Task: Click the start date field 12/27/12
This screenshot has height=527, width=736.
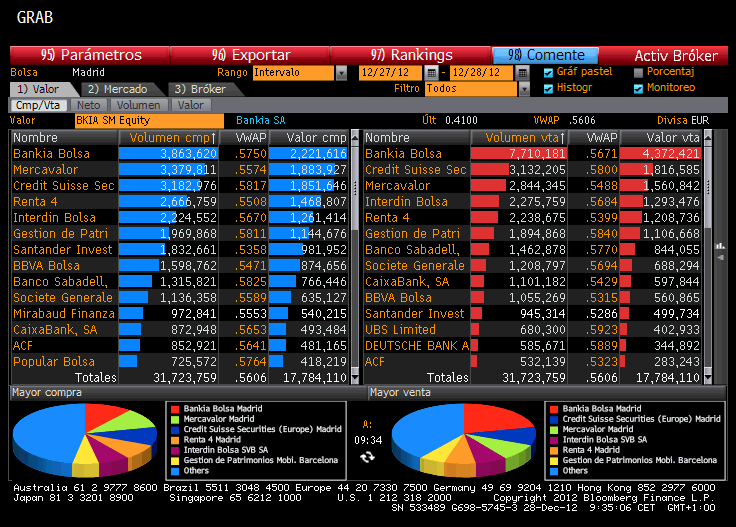Action: pyautogui.click(x=391, y=73)
